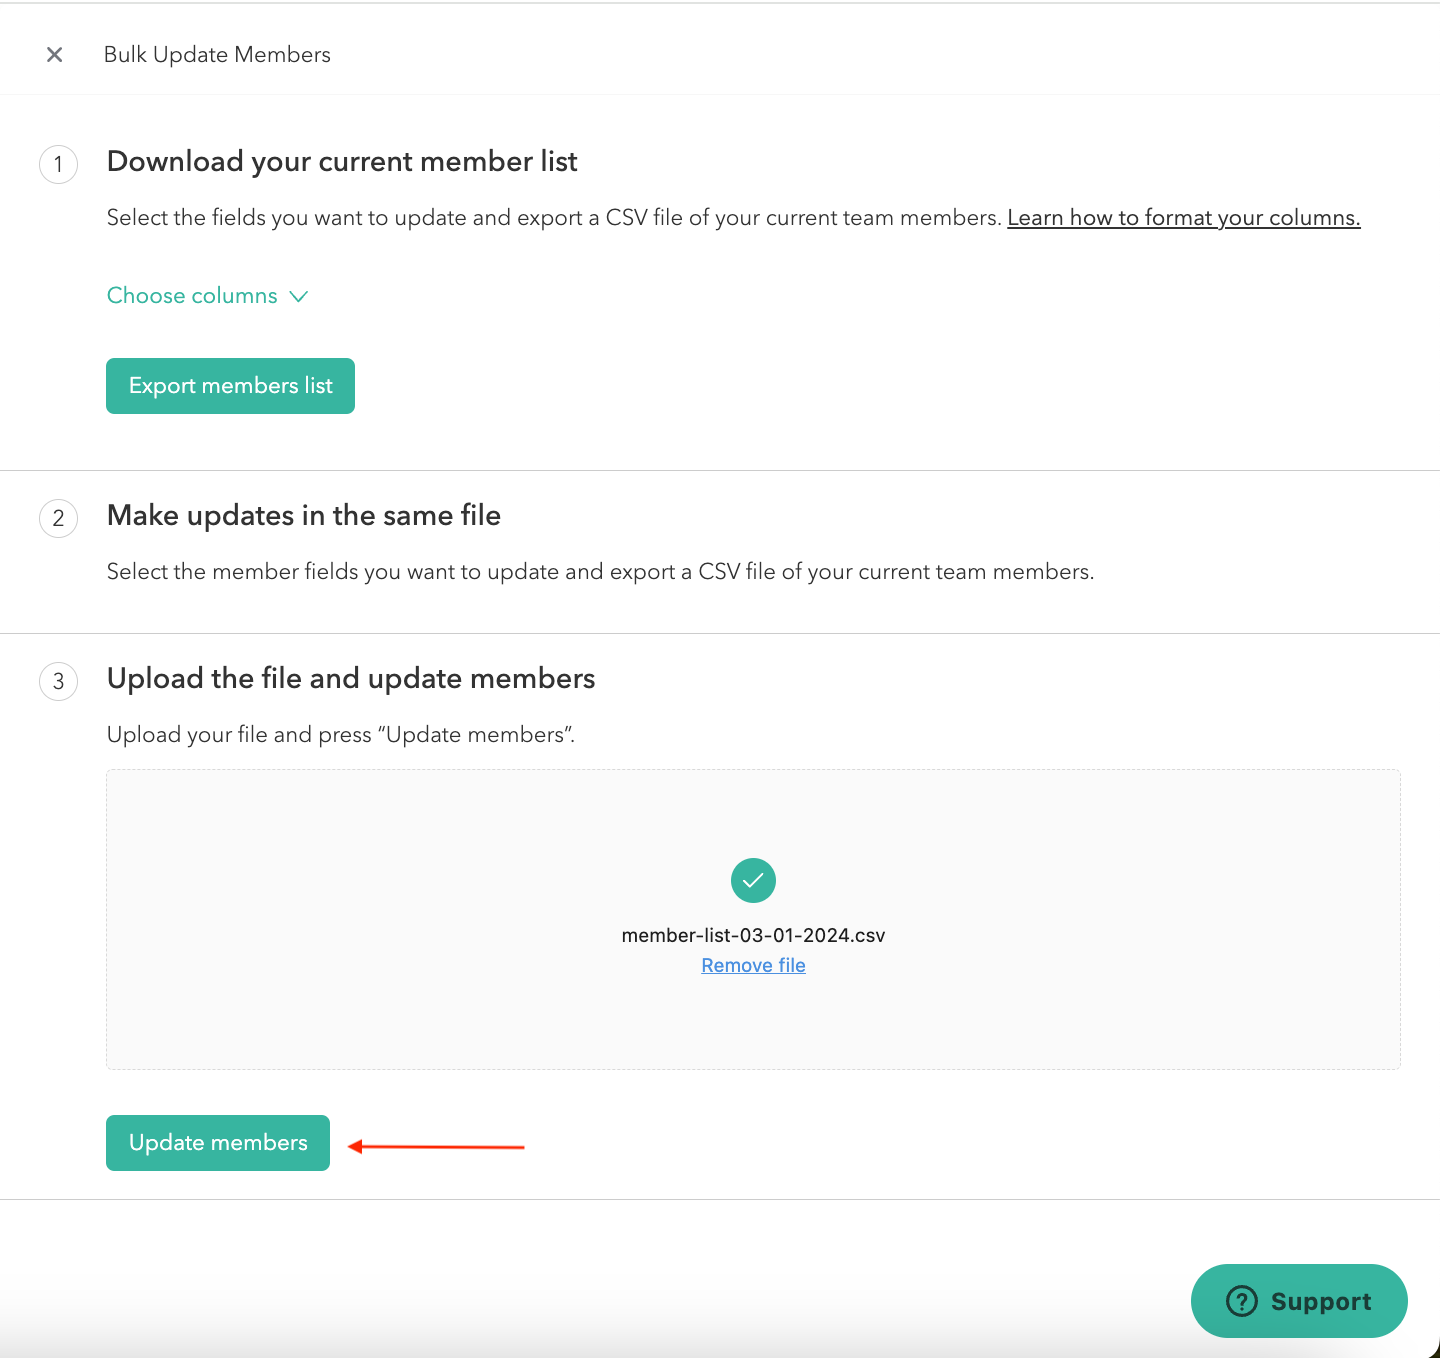Screen dimensions: 1440x1358
Task: Close the Bulk Update Members dialog
Action: click(55, 55)
